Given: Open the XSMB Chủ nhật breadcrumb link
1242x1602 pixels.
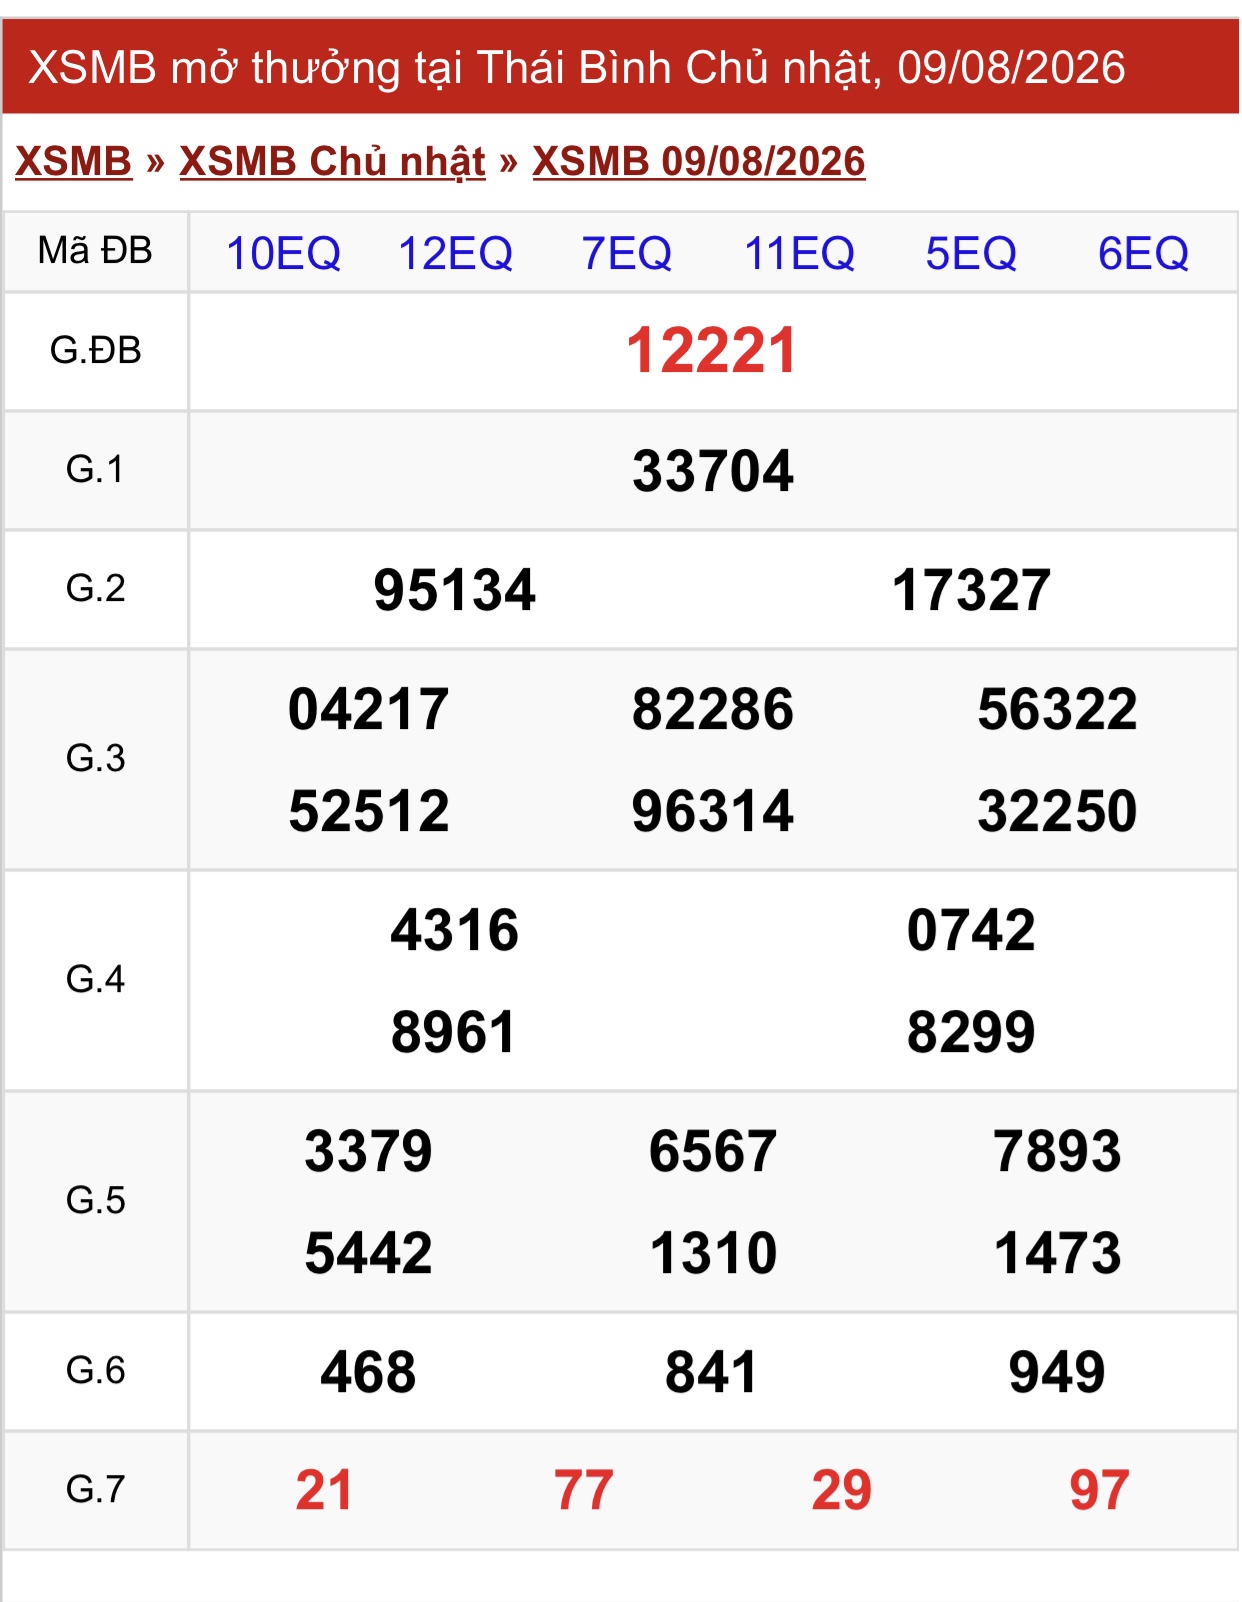Looking at the screenshot, I should [332, 161].
